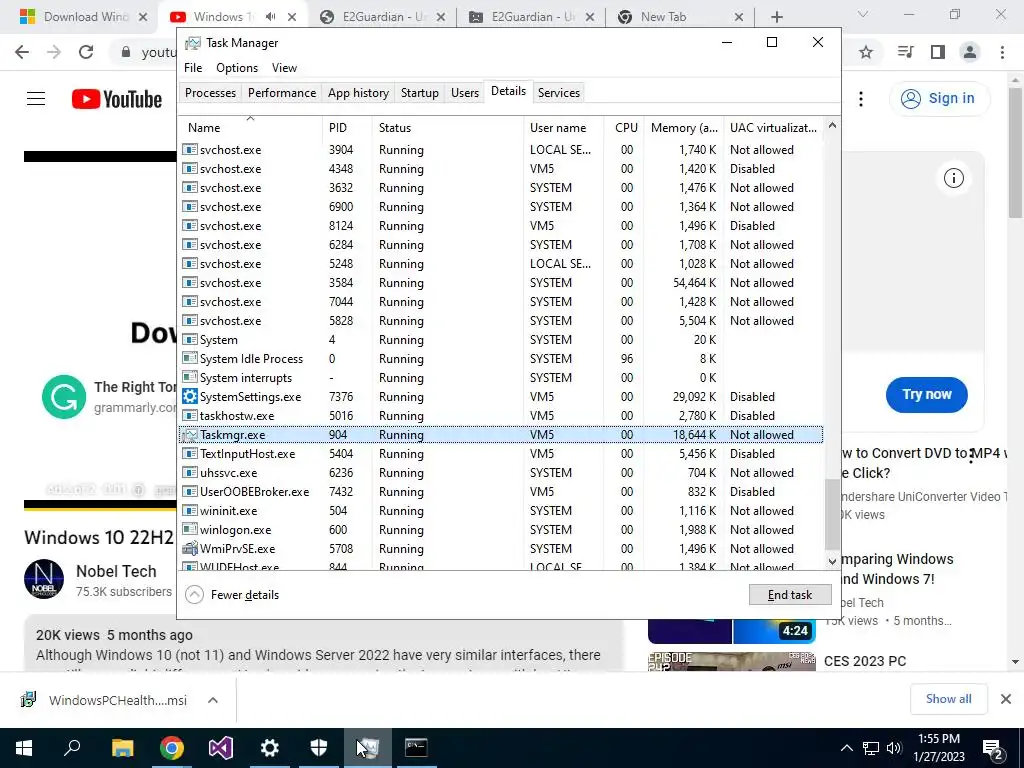
Task: Select the winlogon.exe process row
Action: pos(501,530)
